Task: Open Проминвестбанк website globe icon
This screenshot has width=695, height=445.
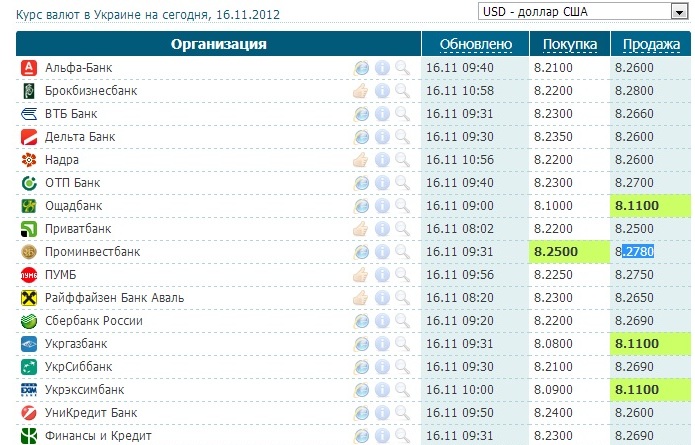Action: pos(361,252)
